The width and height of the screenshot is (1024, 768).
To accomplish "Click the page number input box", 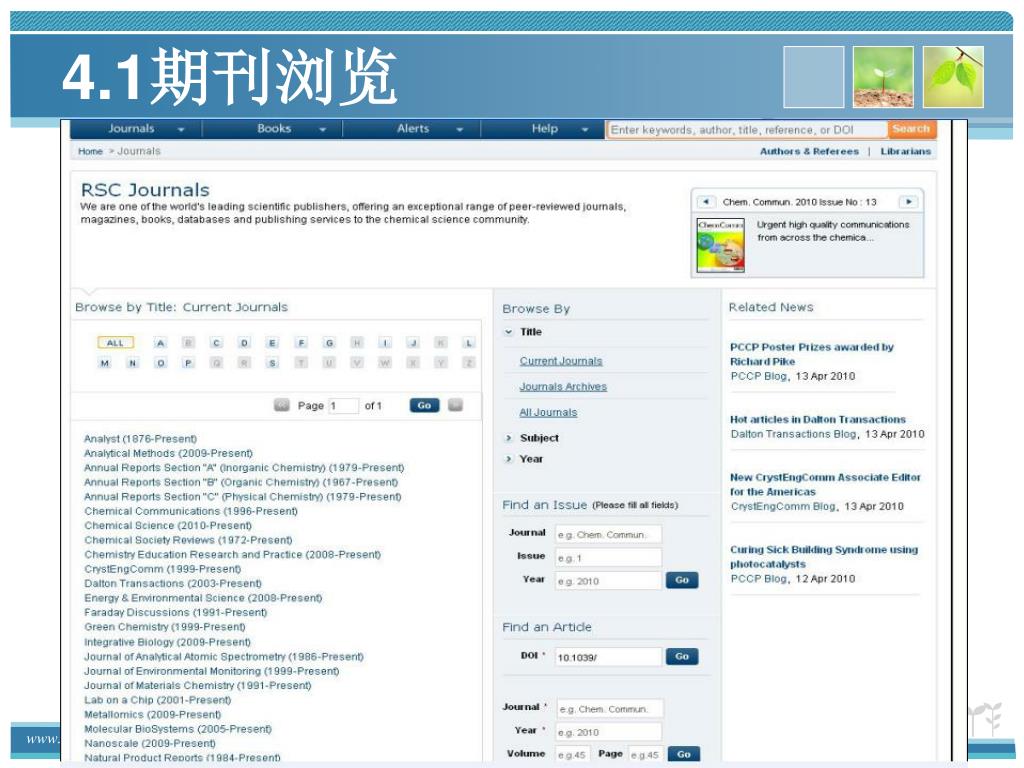I will pos(344,406).
